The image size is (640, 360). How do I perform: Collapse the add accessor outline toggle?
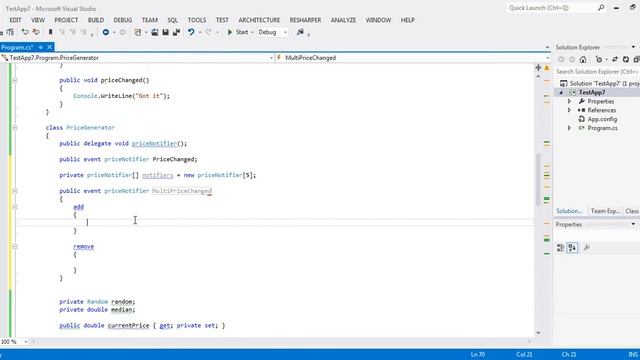[15, 207]
